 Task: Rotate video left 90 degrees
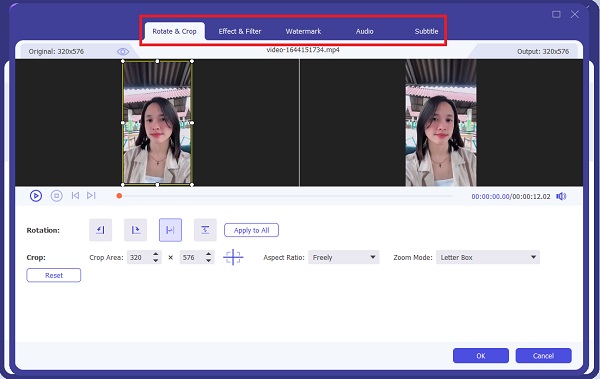(101, 230)
